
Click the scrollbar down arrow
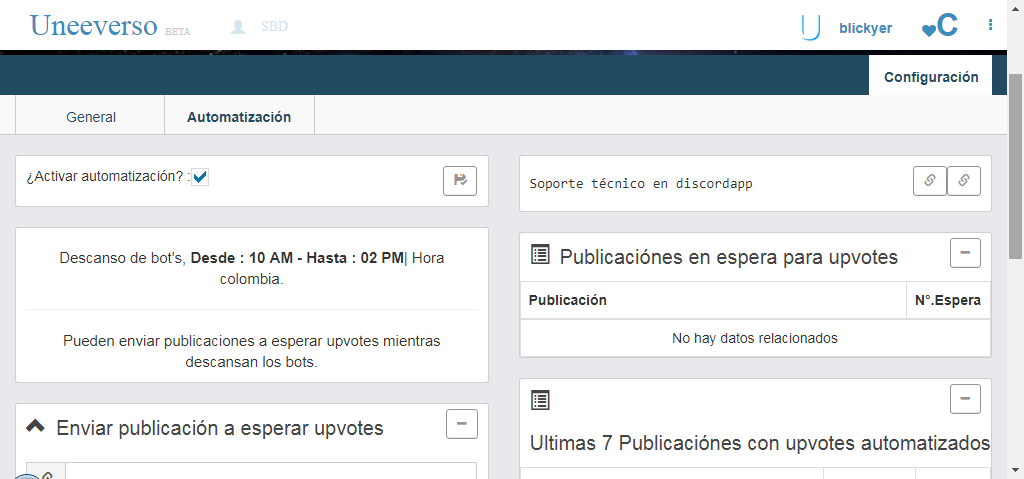tap(1016, 469)
